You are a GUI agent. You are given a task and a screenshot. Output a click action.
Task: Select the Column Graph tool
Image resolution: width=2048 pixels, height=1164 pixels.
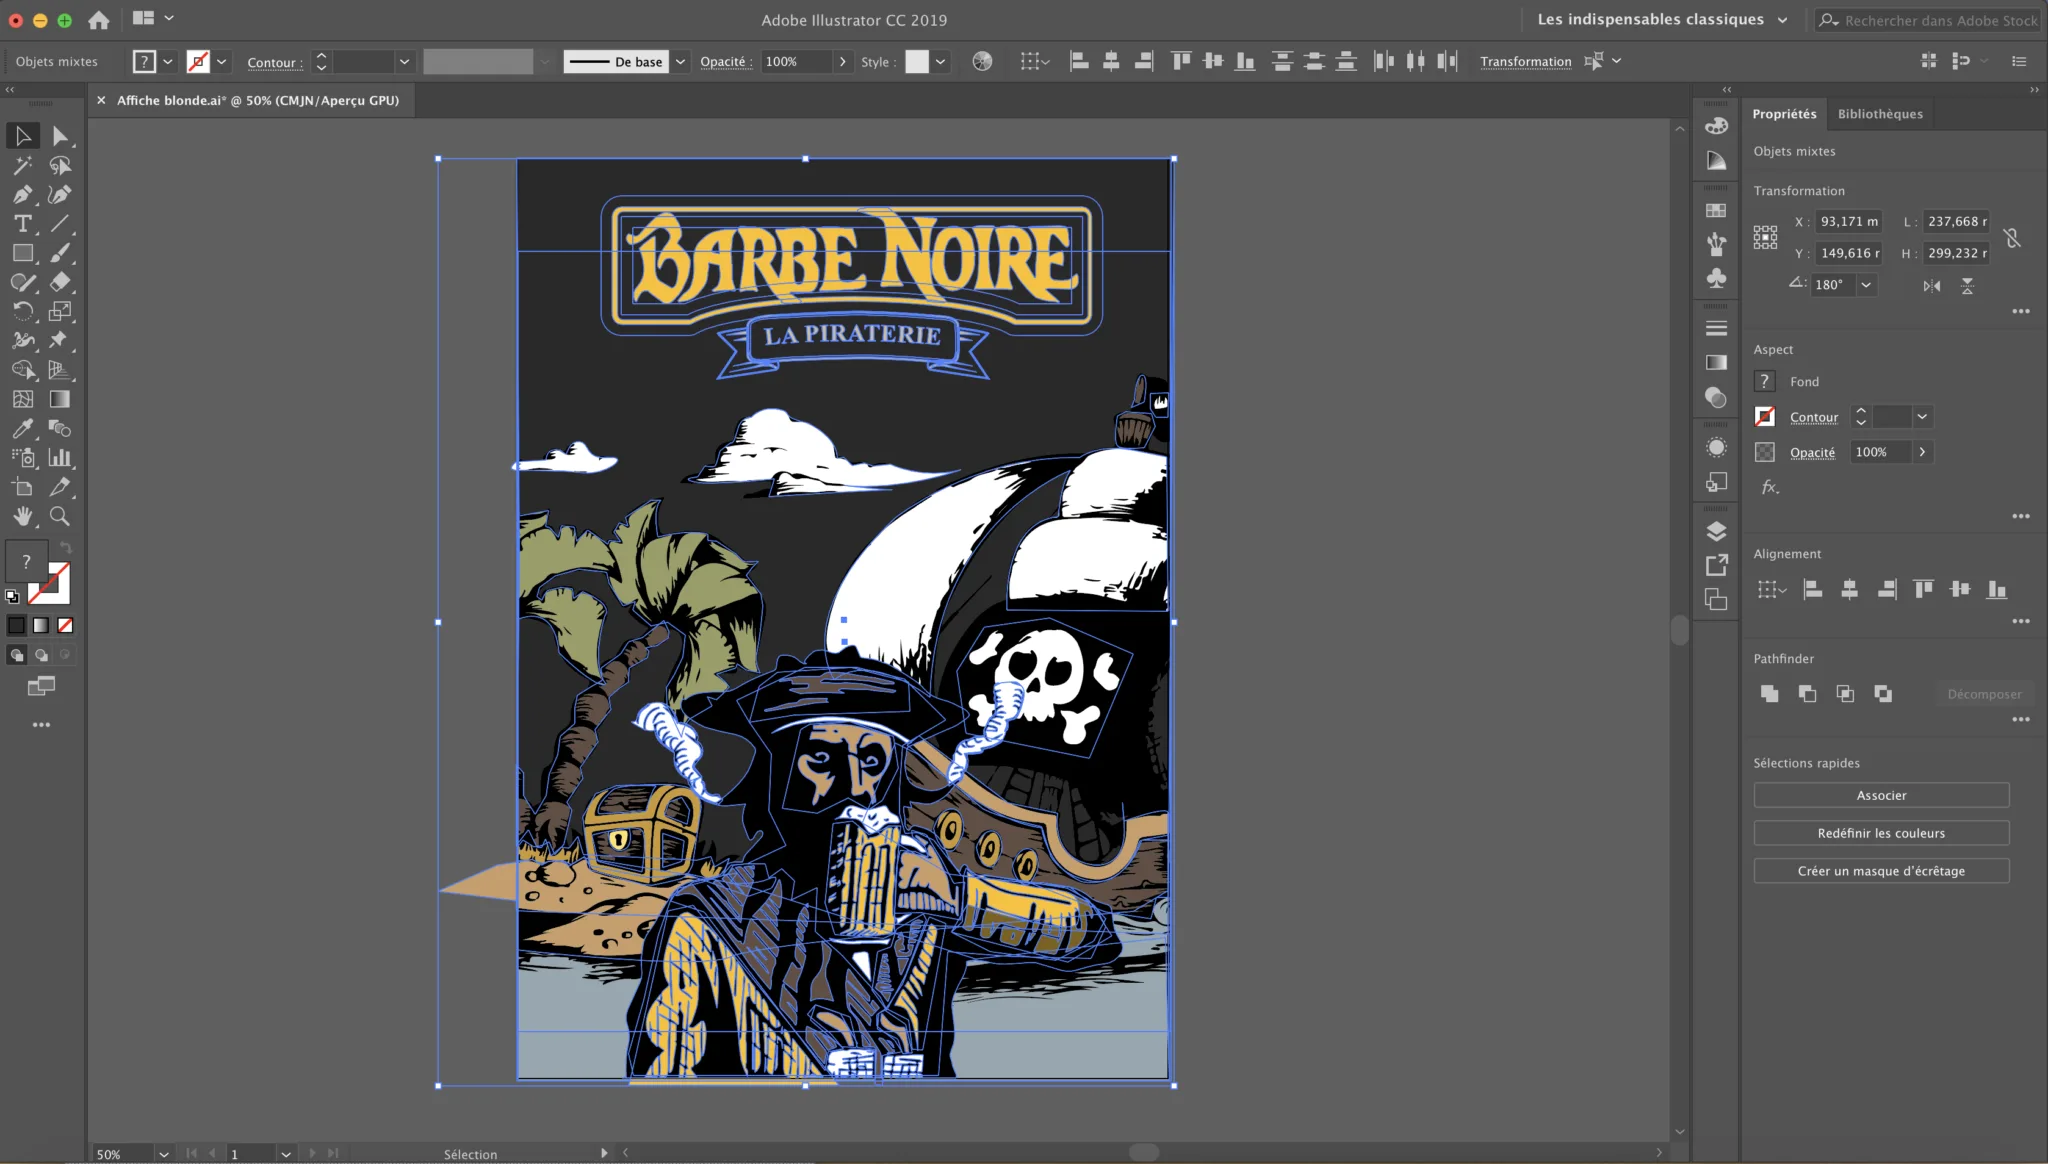pyautogui.click(x=60, y=458)
